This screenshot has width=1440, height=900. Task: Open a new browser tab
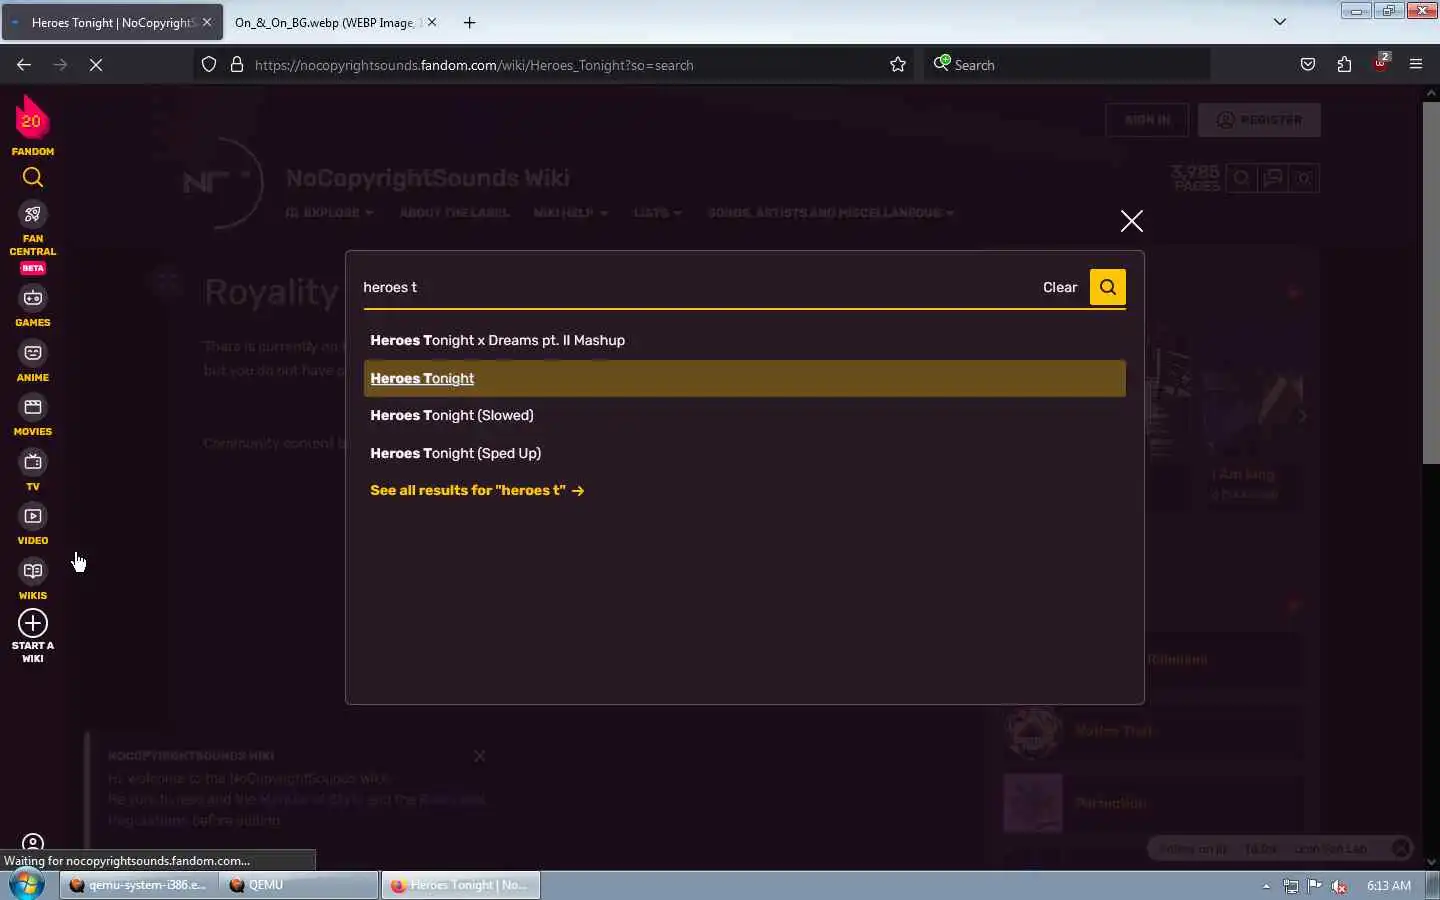click(x=469, y=22)
